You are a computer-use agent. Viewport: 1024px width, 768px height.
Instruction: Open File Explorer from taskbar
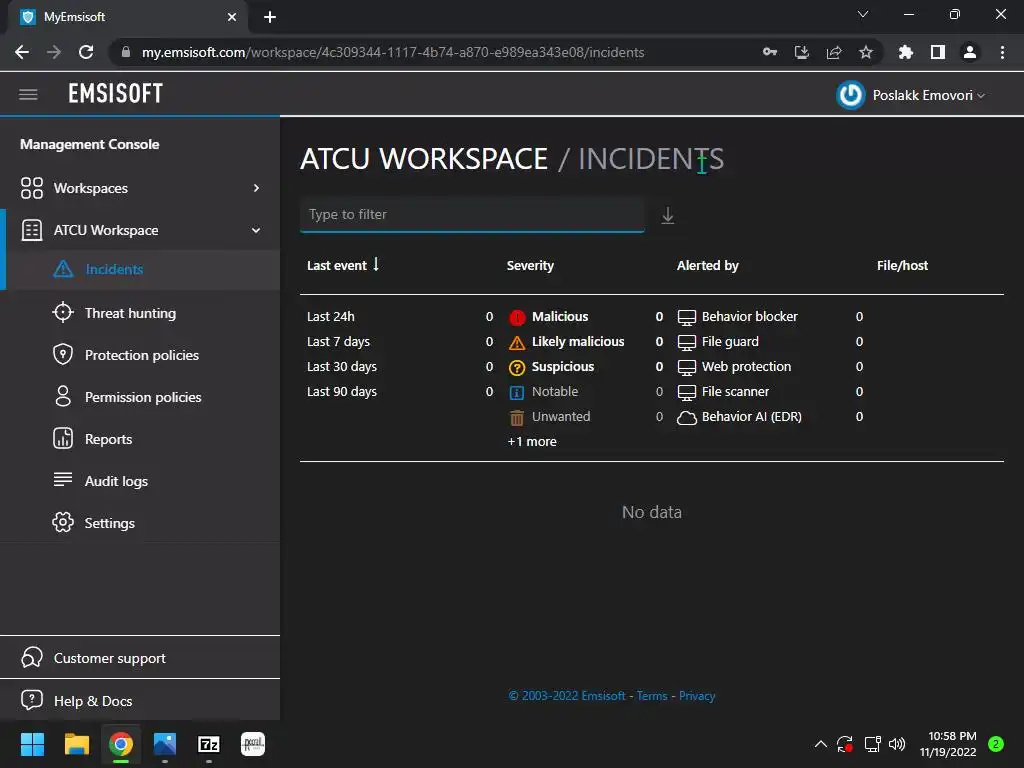tap(76, 744)
